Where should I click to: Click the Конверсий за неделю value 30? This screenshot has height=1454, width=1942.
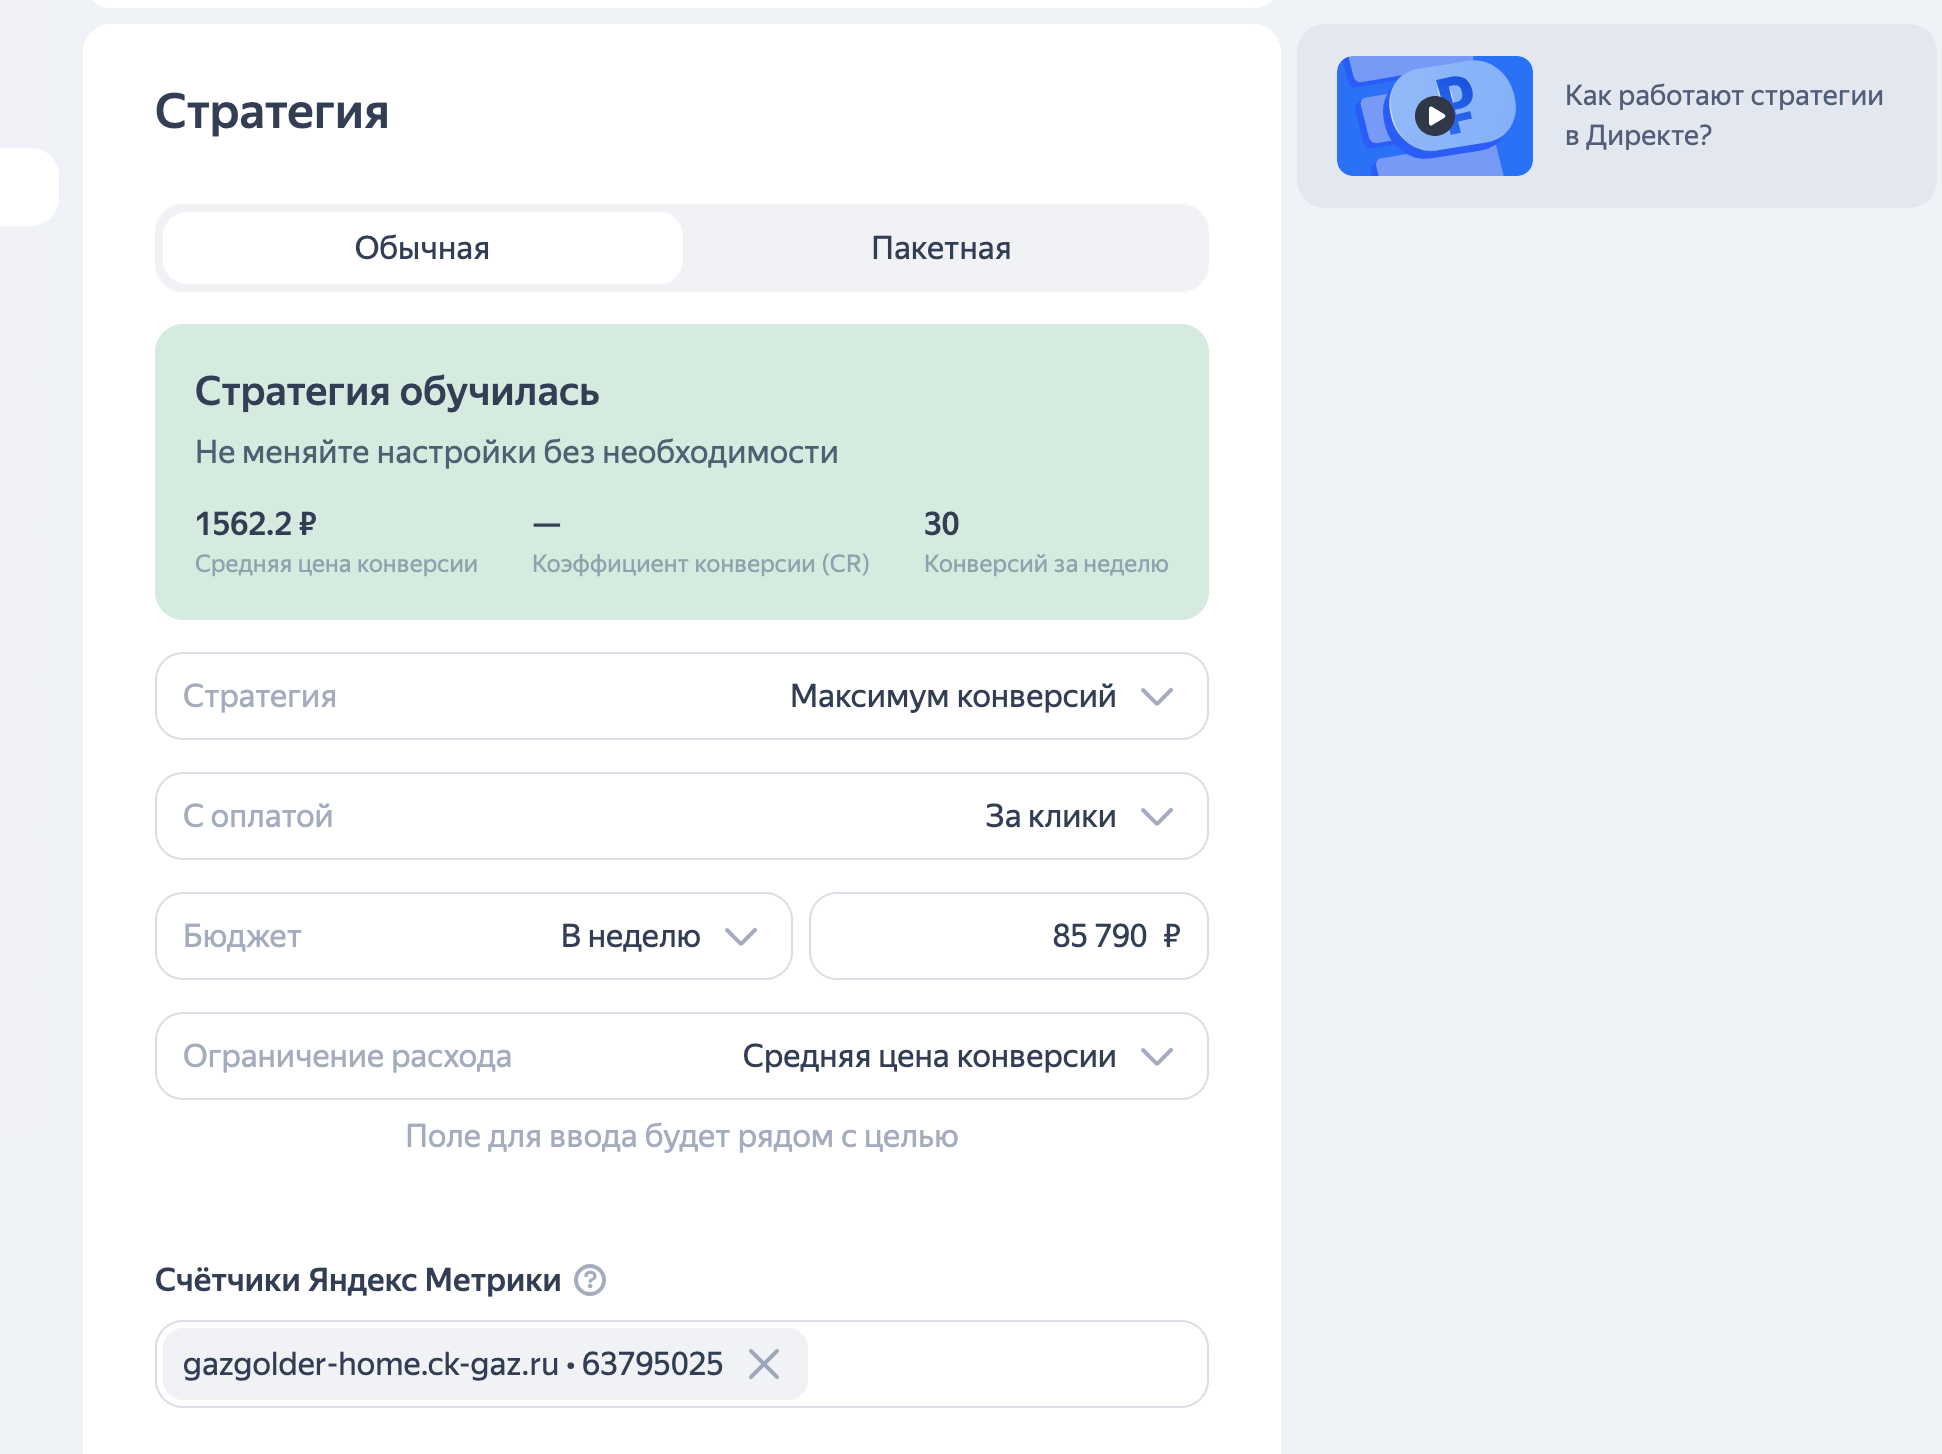(941, 524)
